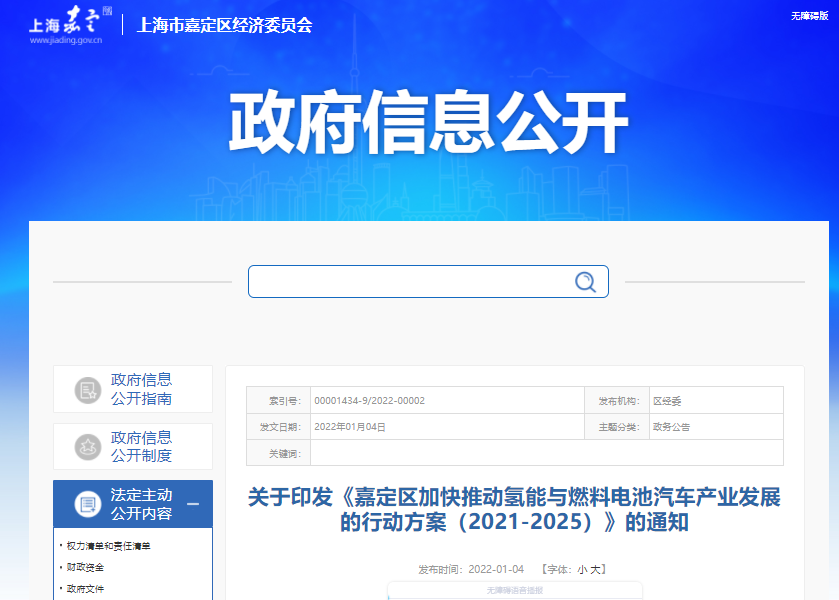
Task: Toggle 大 to enlarge article font
Action: [x=596, y=567]
